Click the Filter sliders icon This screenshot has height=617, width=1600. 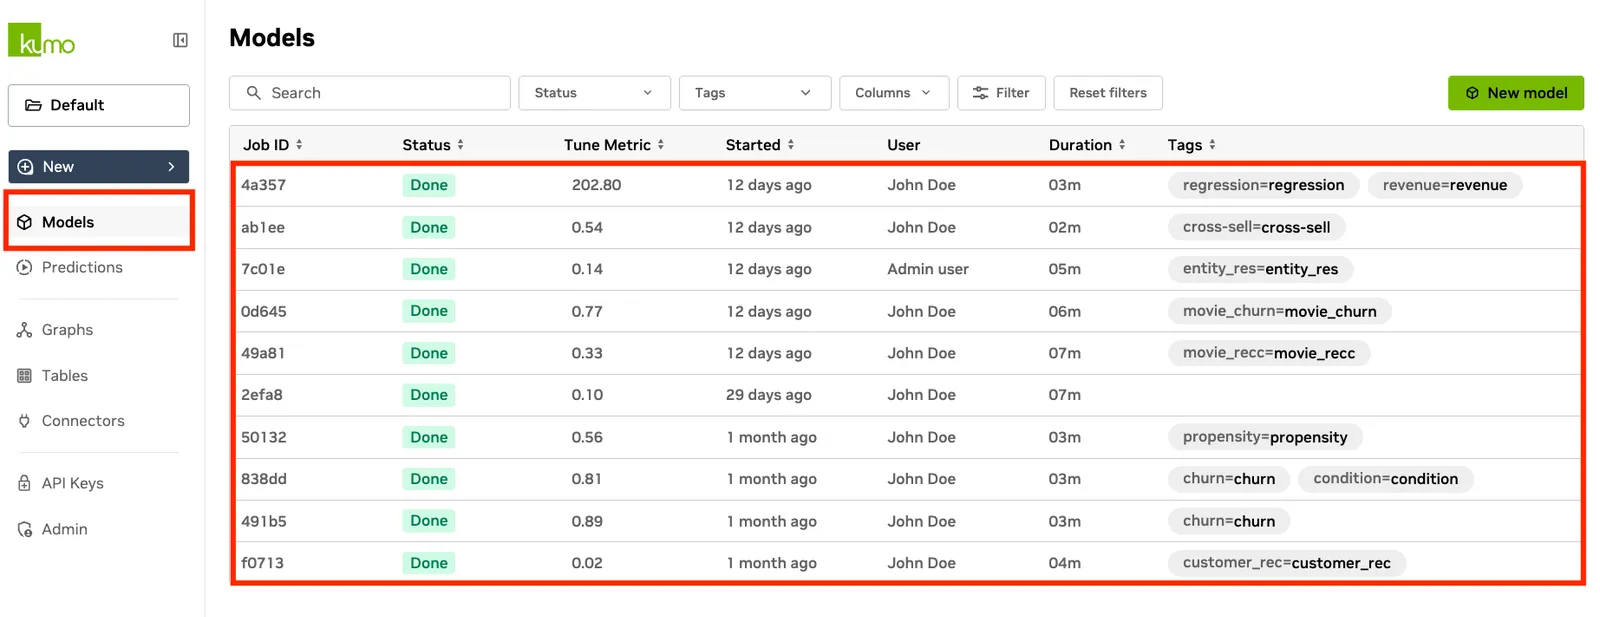981,93
